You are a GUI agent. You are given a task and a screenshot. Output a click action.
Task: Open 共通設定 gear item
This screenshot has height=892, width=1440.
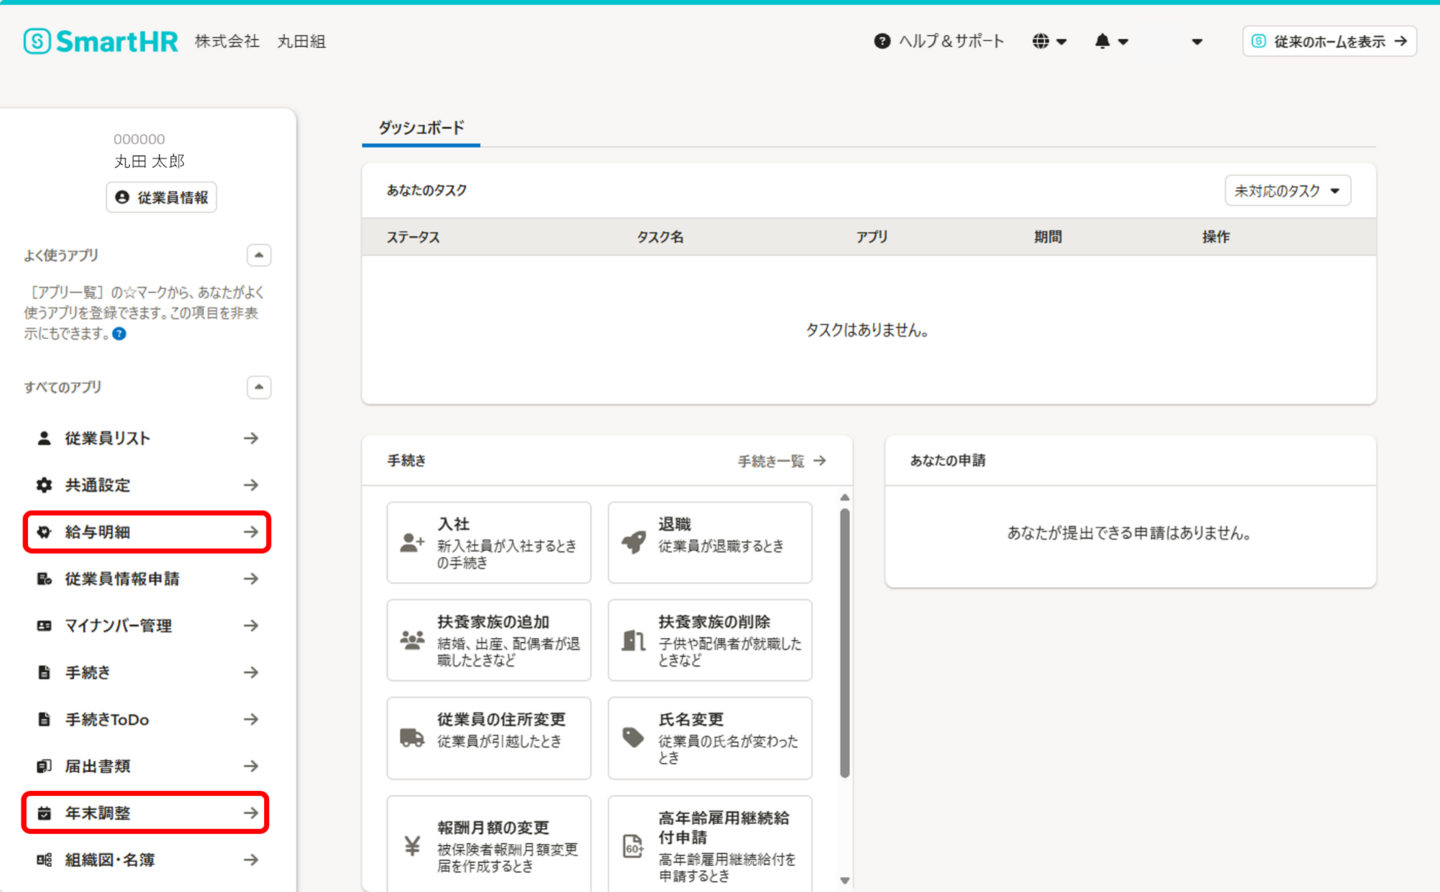[147, 485]
